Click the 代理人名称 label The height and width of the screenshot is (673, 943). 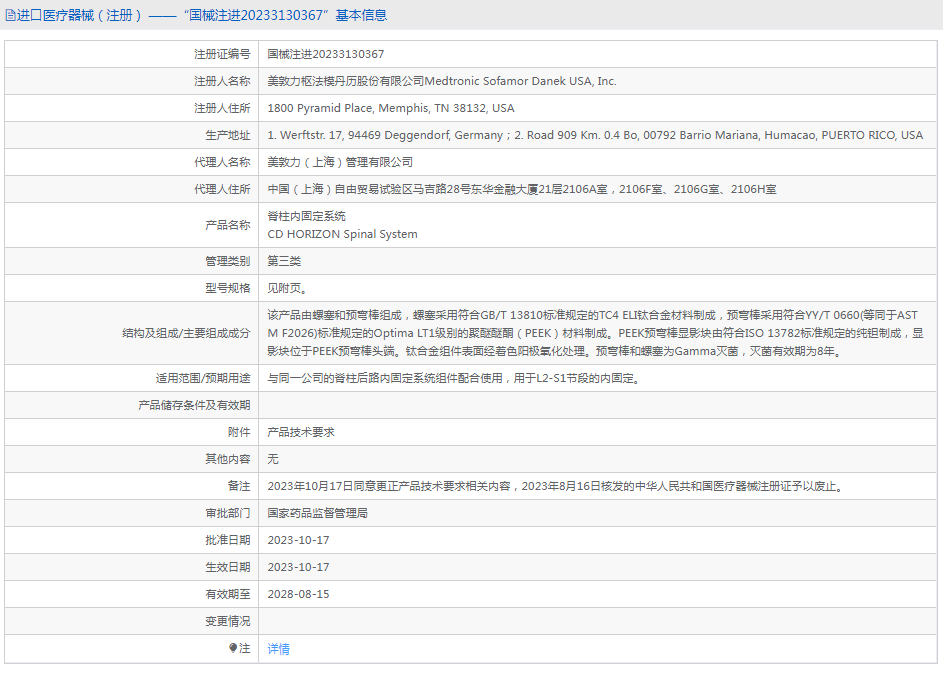222,162
